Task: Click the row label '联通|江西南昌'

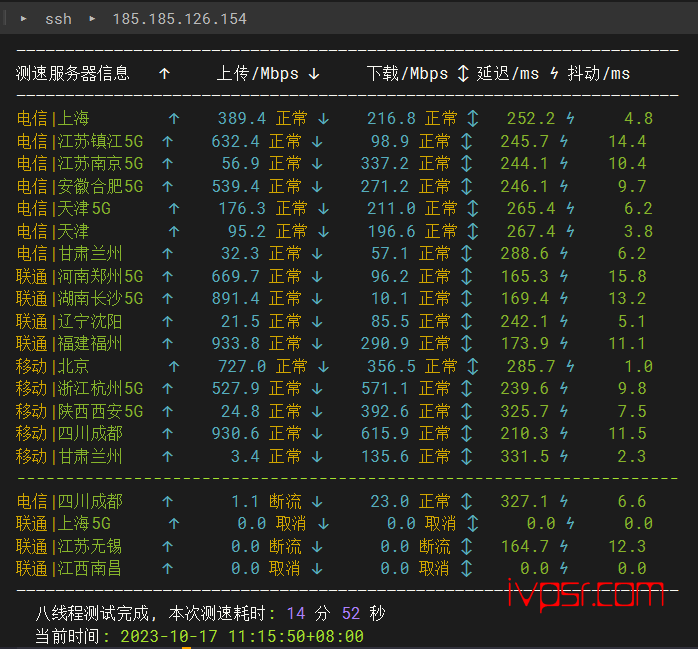Action: pos(69,568)
